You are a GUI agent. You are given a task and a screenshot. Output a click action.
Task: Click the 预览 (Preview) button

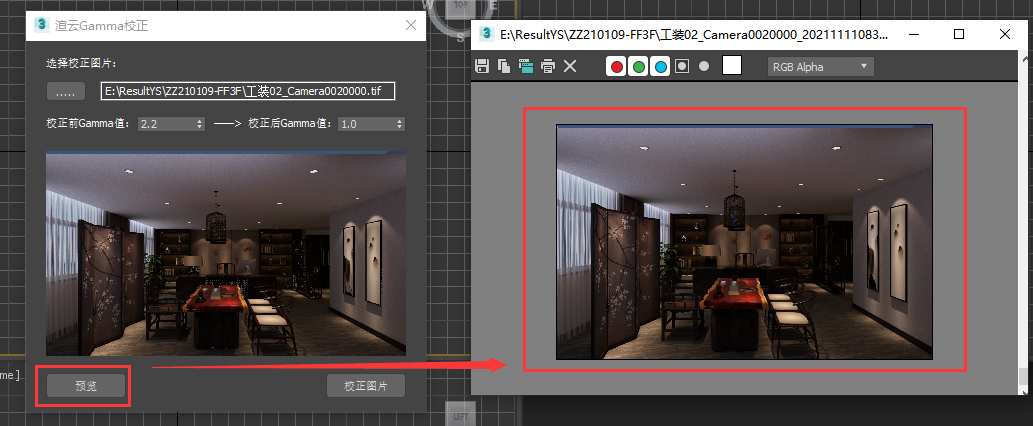coord(86,386)
